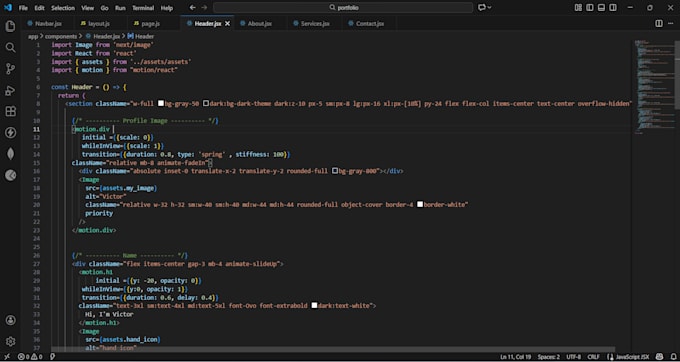The image size is (680, 362).
Task: Switch to the Navbar.jsx tab
Action: pos(48,23)
